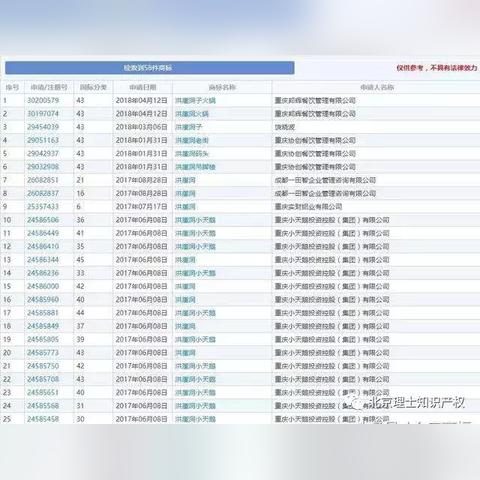Open registration number 24586000 in row 15

coord(43,286)
